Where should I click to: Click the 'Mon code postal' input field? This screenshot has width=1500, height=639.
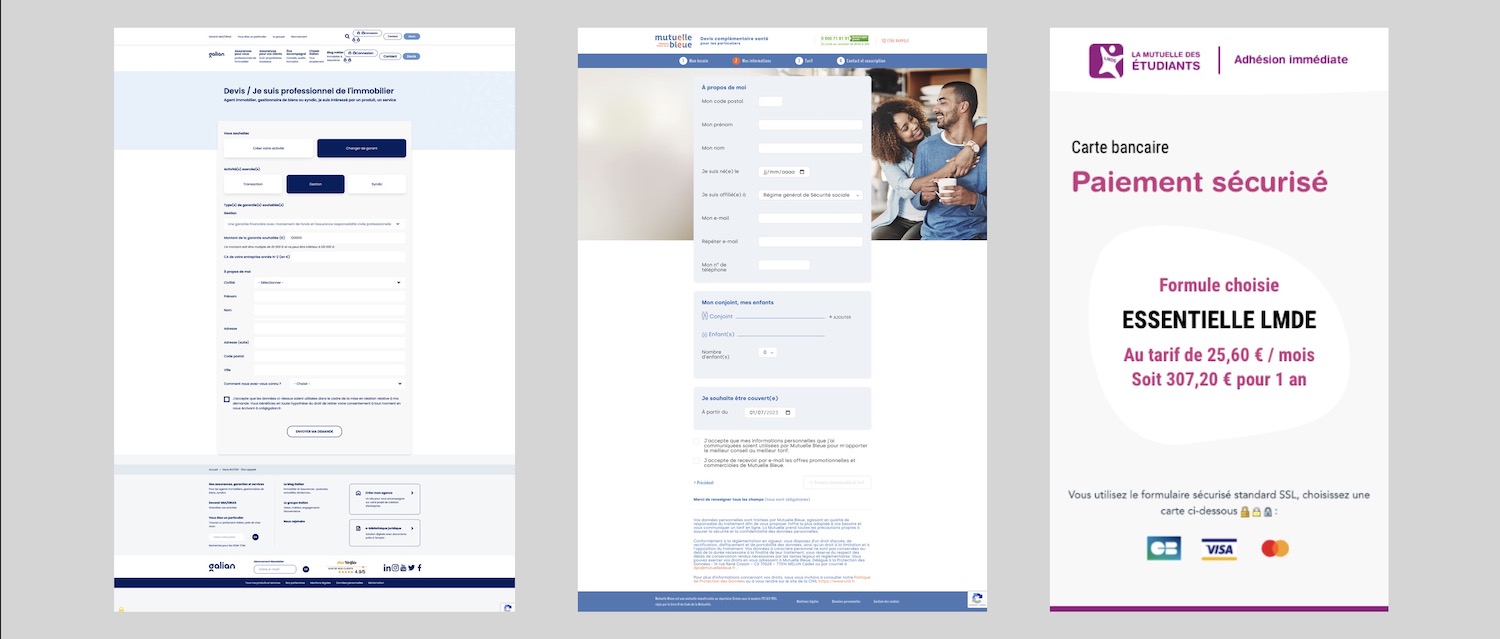(x=770, y=101)
